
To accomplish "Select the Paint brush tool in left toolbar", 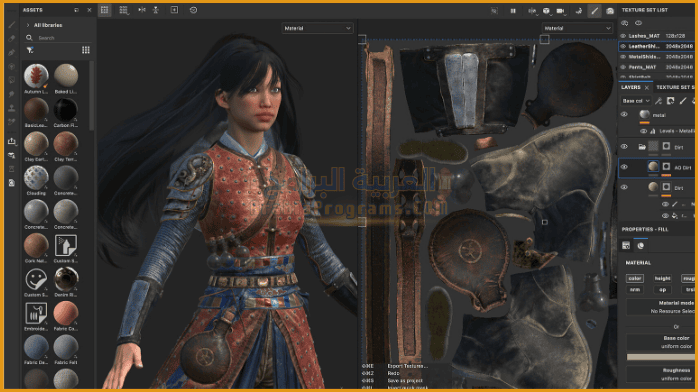I will 12,24.
